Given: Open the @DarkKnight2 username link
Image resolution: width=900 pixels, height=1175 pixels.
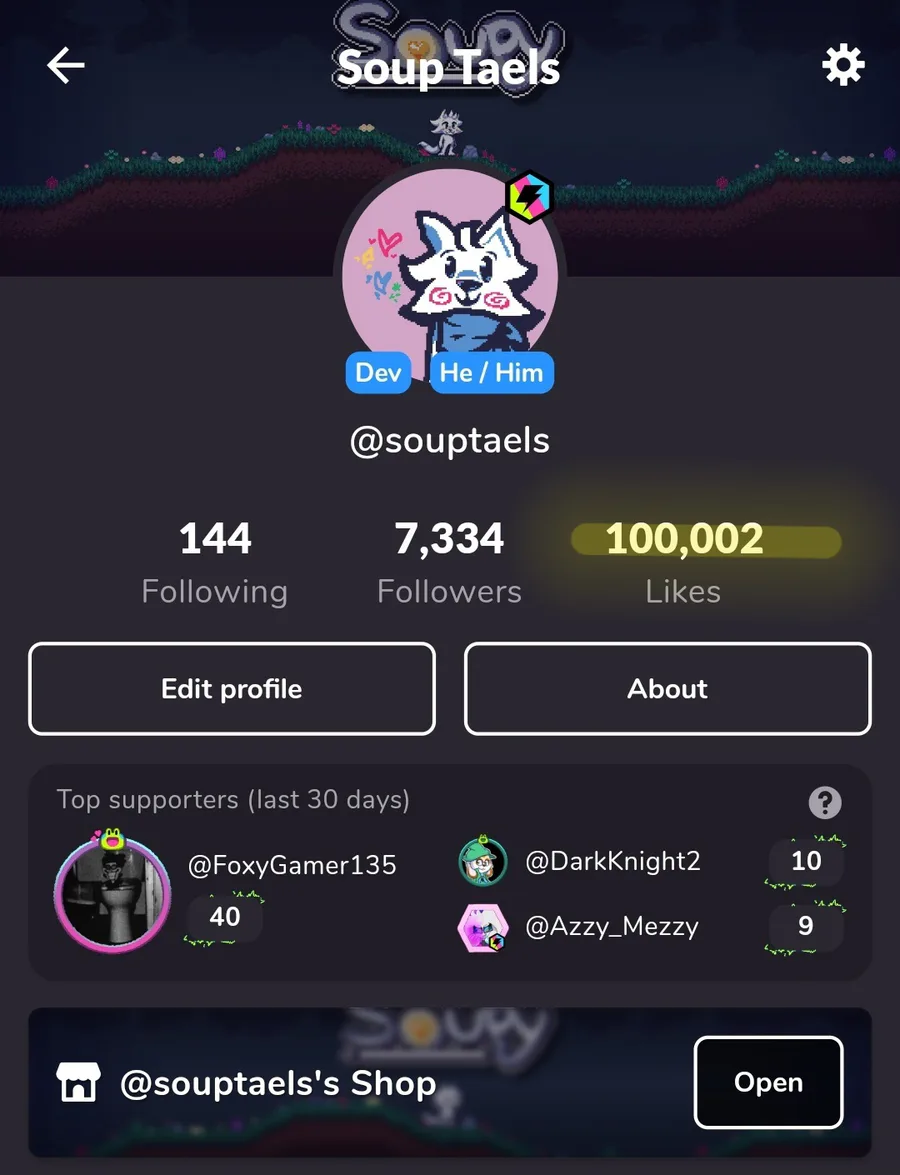Looking at the screenshot, I should pyautogui.click(x=613, y=861).
